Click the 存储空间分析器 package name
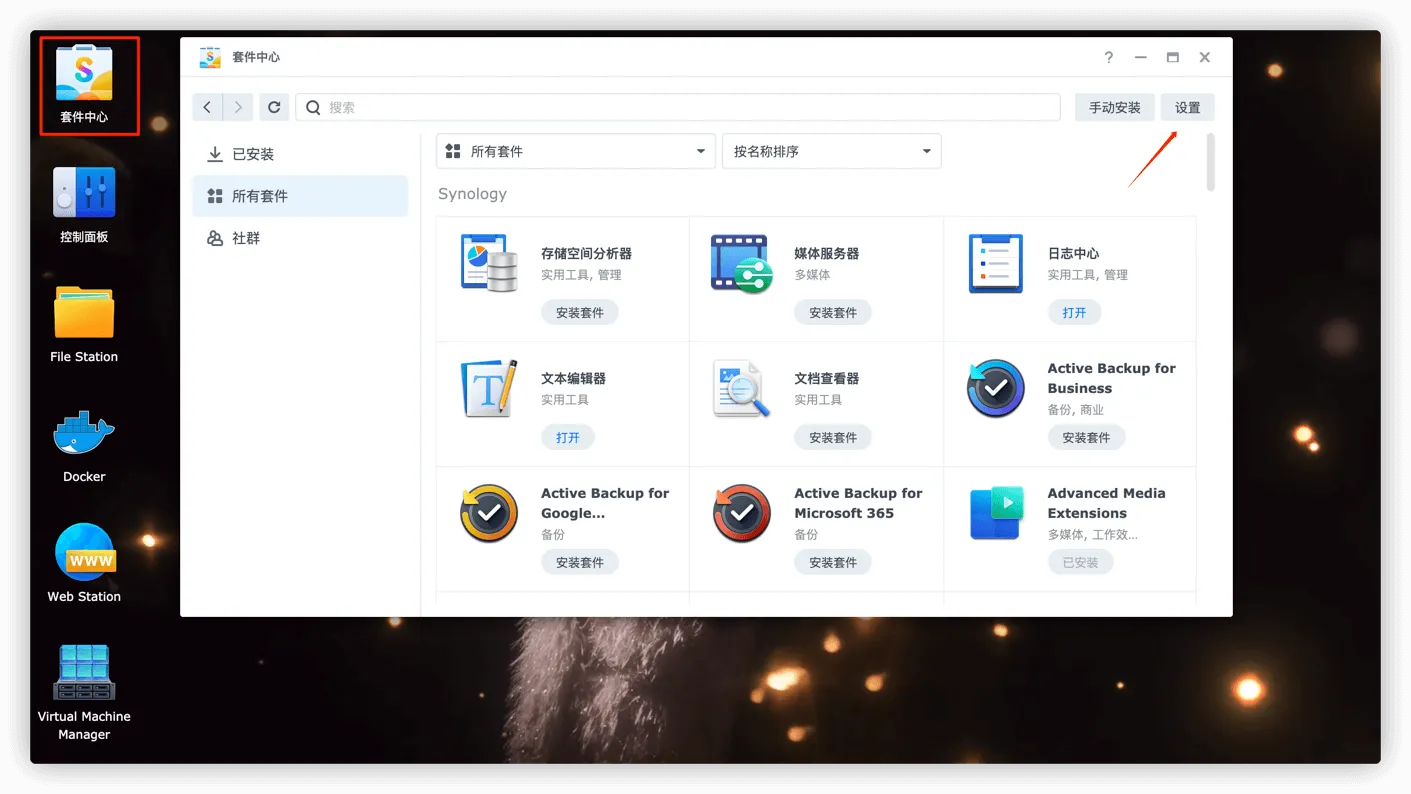1411x794 pixels. (586, 254)
